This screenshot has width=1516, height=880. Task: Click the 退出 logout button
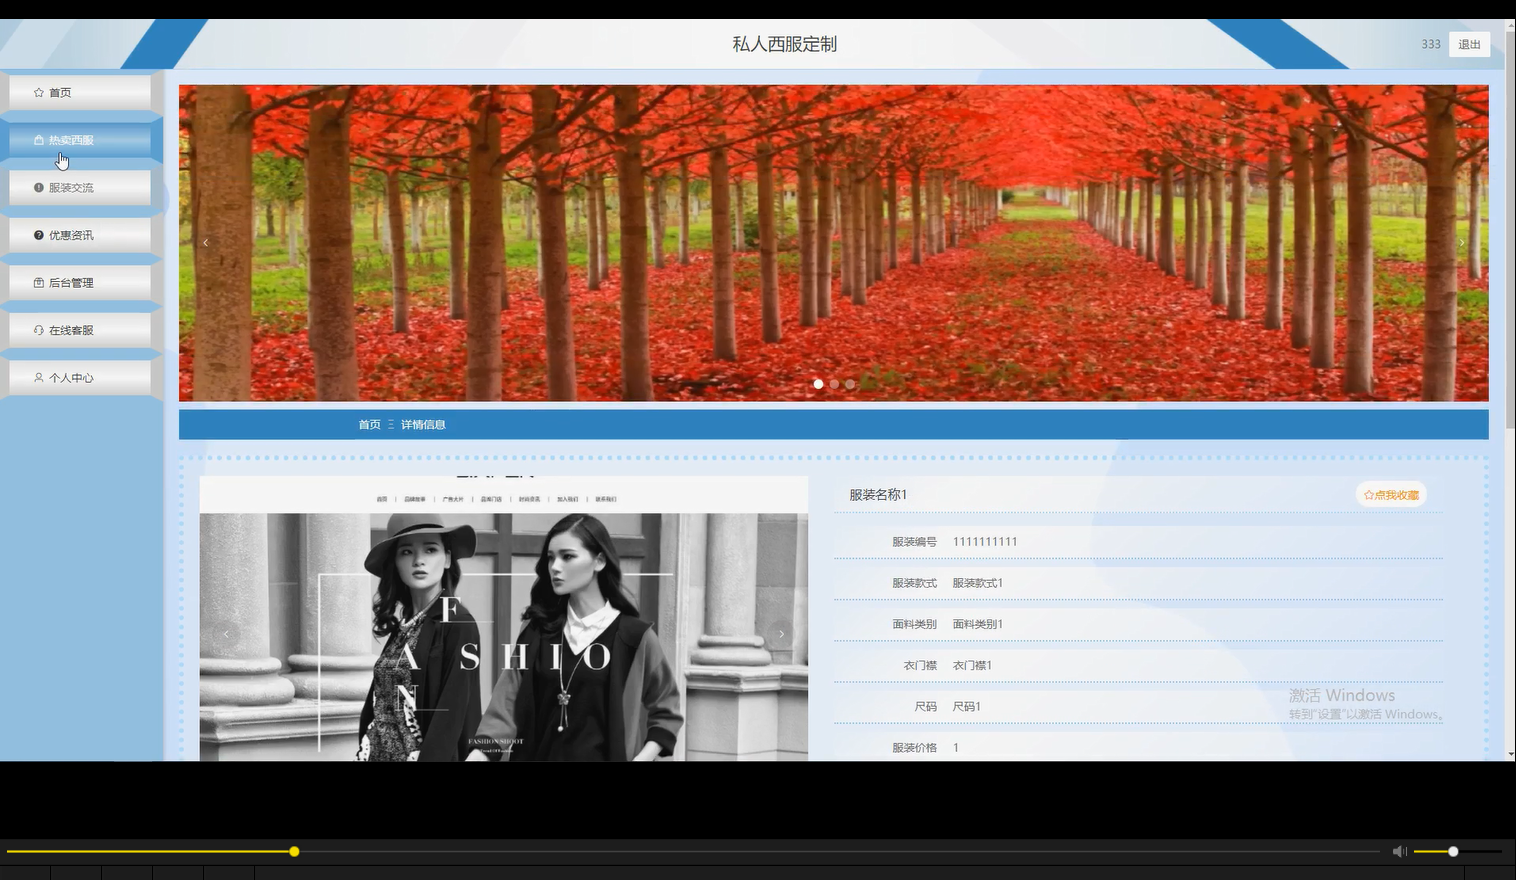(x=1467, y=44)
